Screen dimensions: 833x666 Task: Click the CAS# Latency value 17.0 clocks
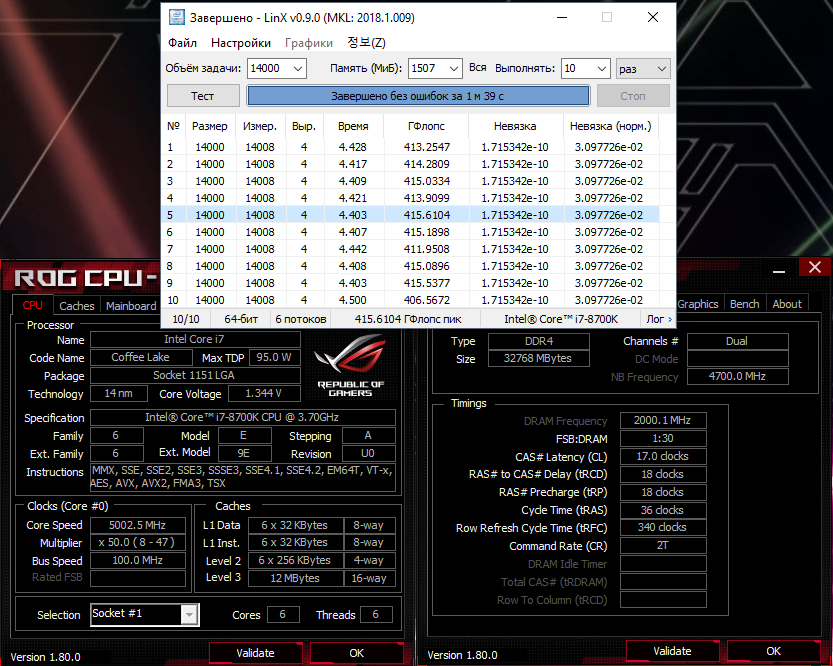(x=662, y=456)
